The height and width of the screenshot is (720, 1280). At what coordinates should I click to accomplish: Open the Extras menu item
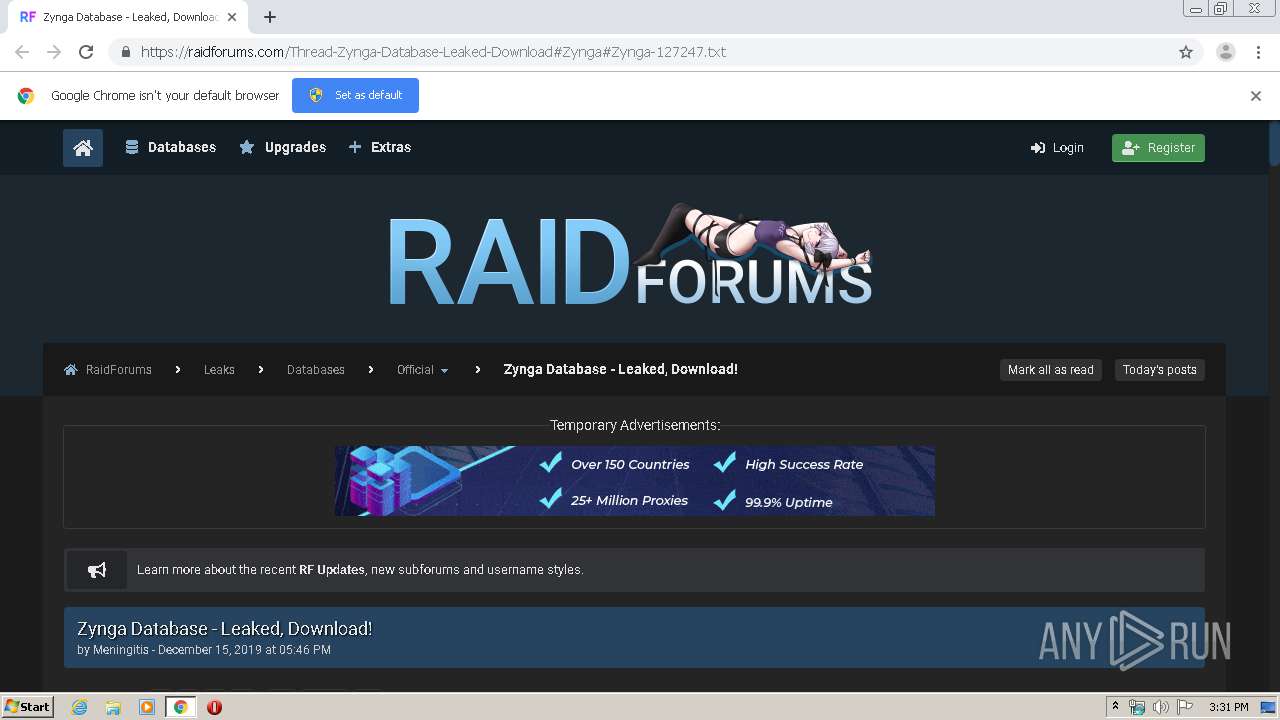coord(380,147)
